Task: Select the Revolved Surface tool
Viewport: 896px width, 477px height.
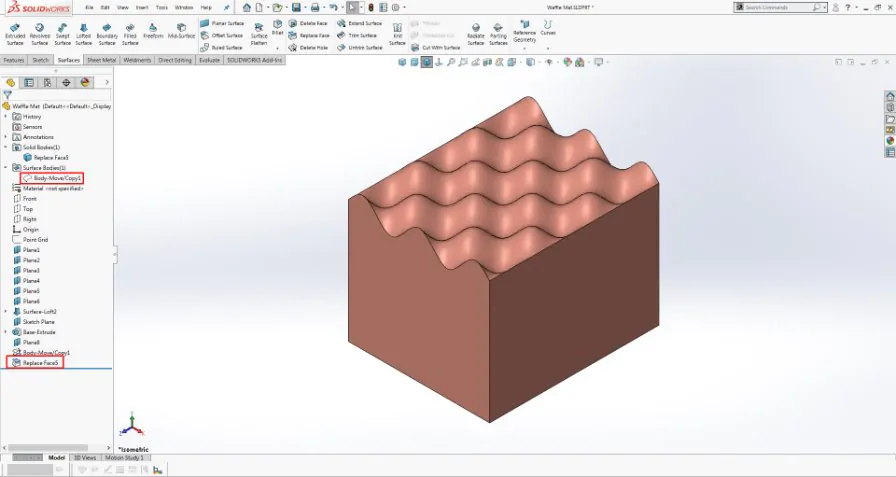Action: point(39,34)
